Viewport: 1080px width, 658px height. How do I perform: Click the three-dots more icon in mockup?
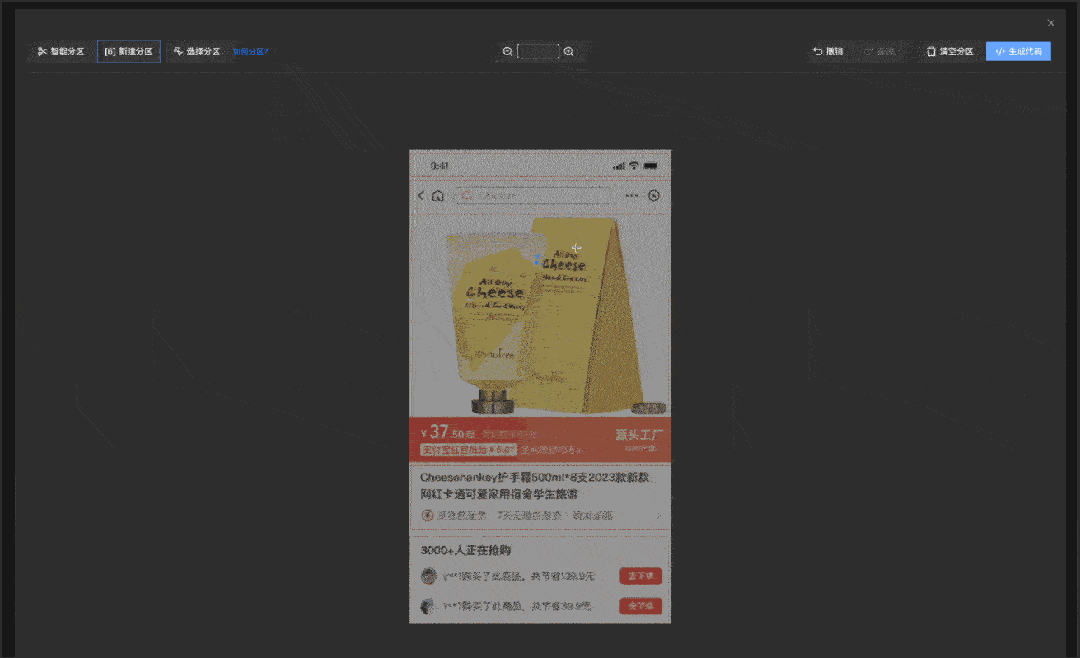coord(632,196)
